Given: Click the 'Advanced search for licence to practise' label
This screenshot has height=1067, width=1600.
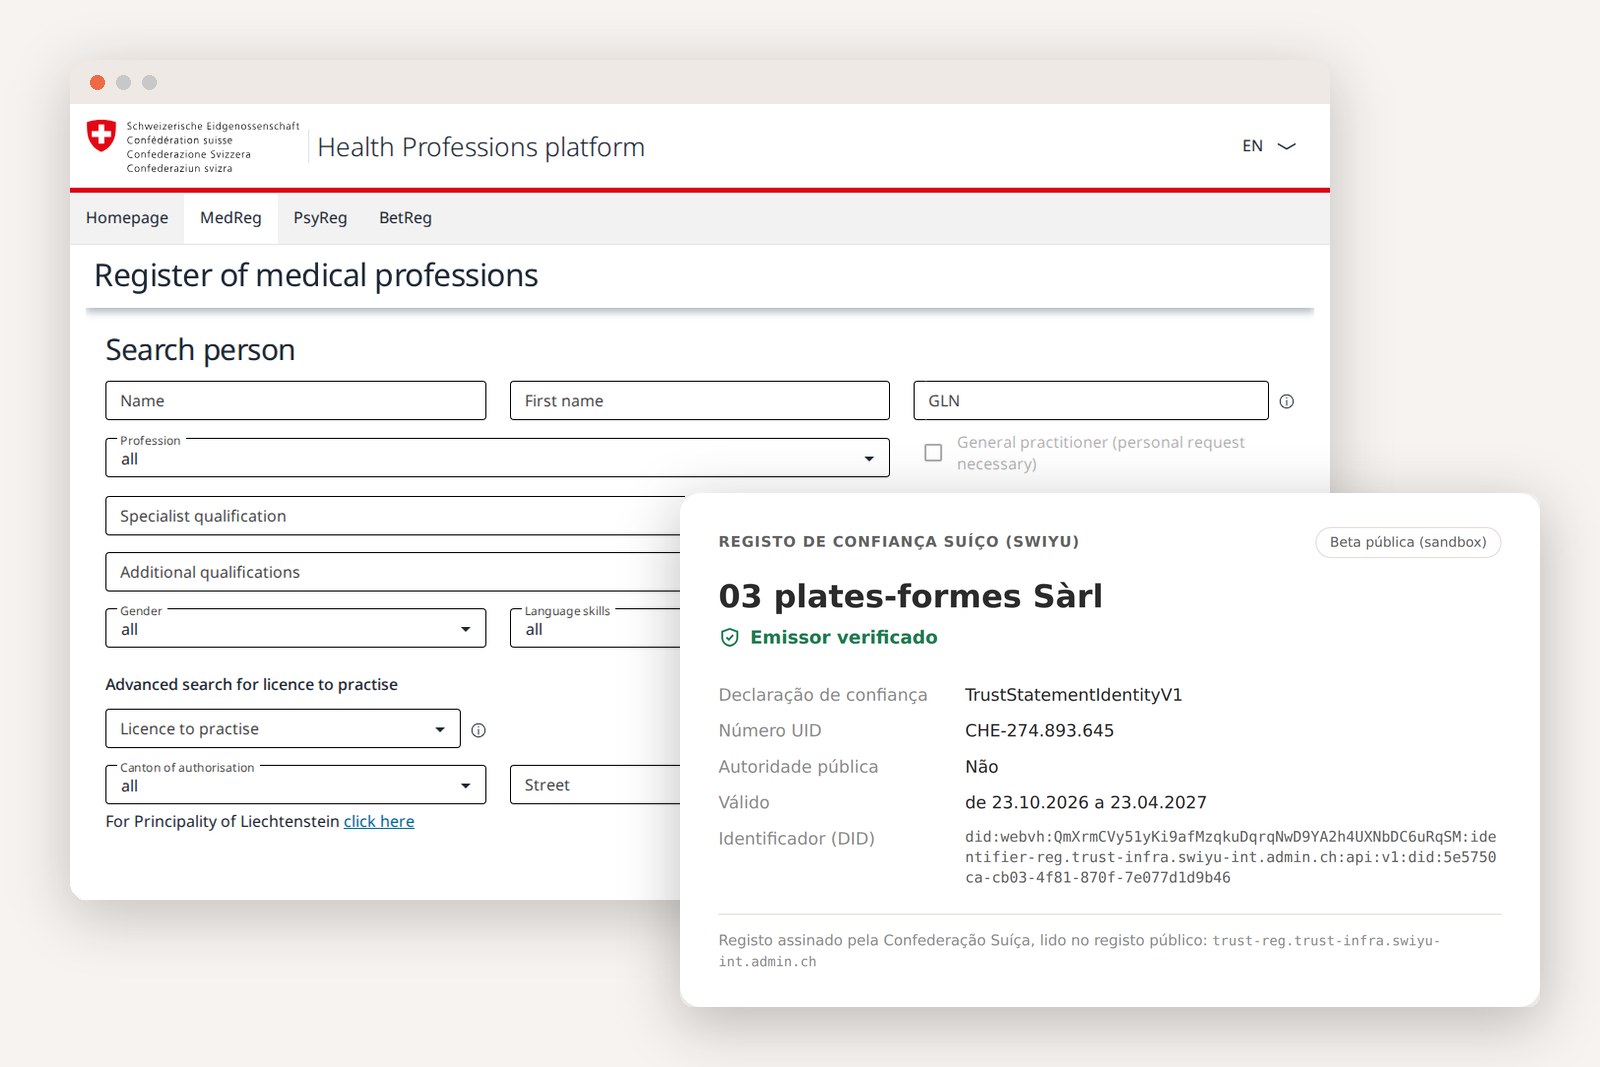Looking at the screenshot, I should pos(252,684).
